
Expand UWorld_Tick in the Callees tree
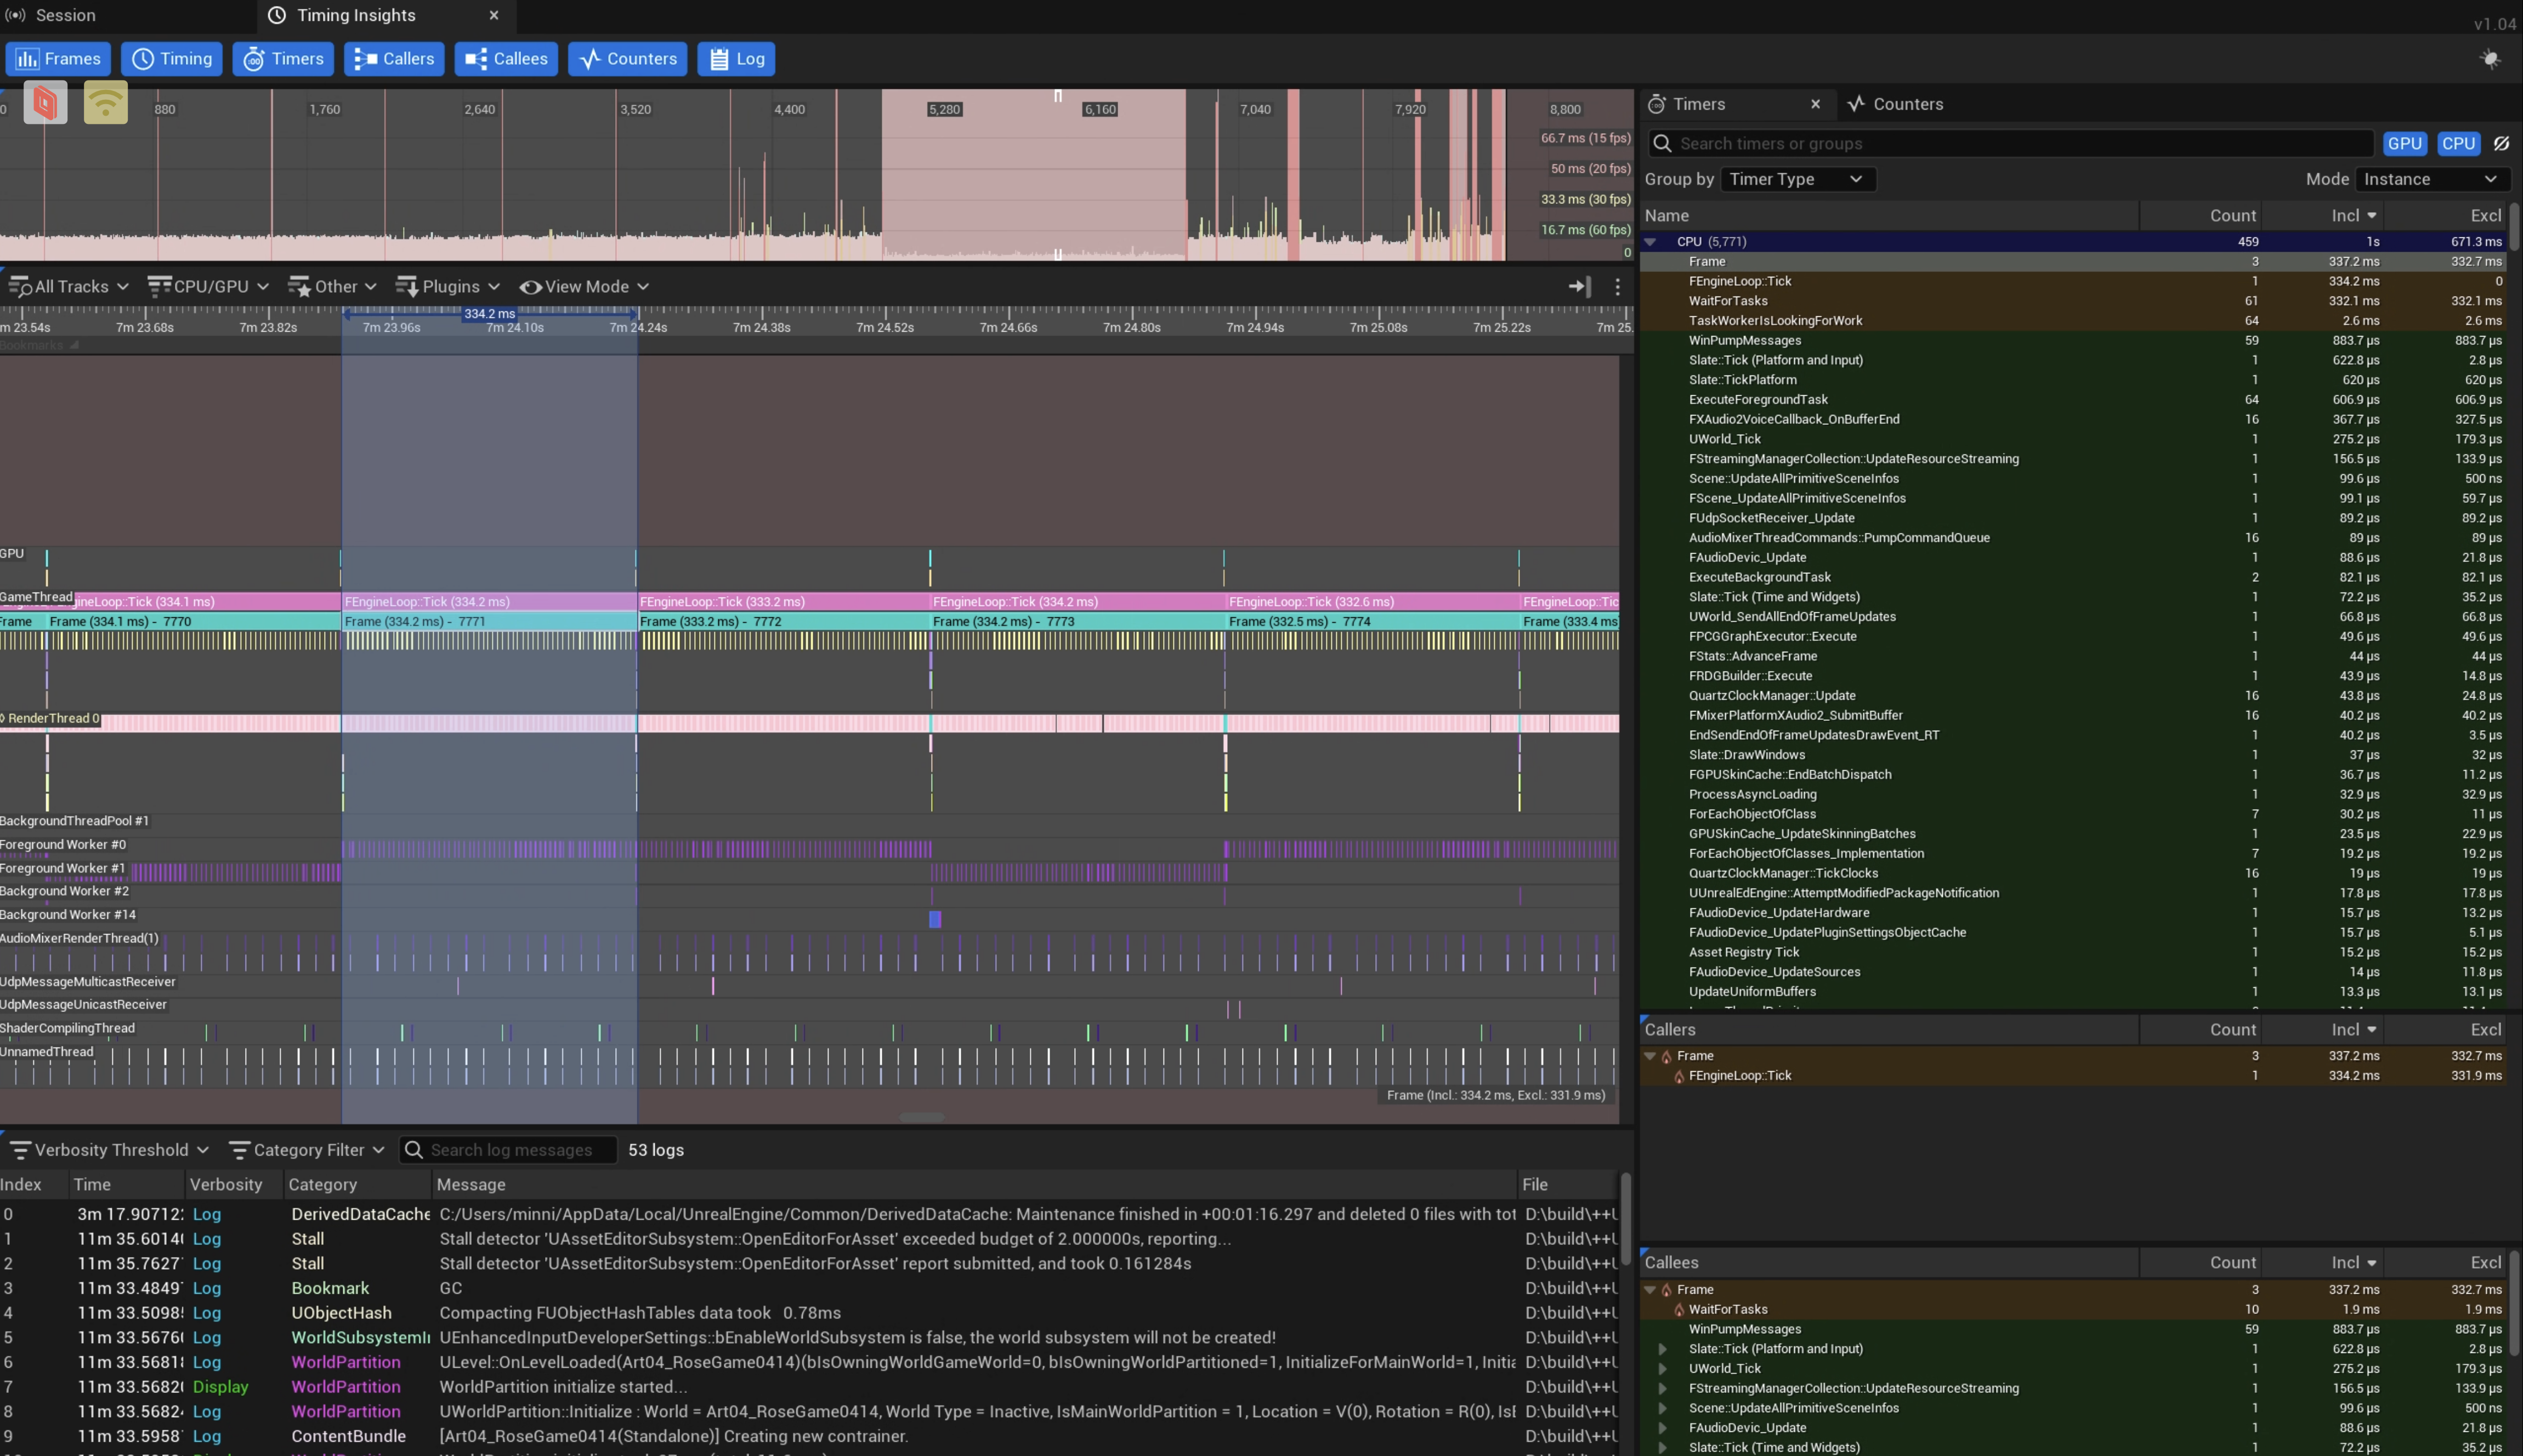click(1662, 1369)
